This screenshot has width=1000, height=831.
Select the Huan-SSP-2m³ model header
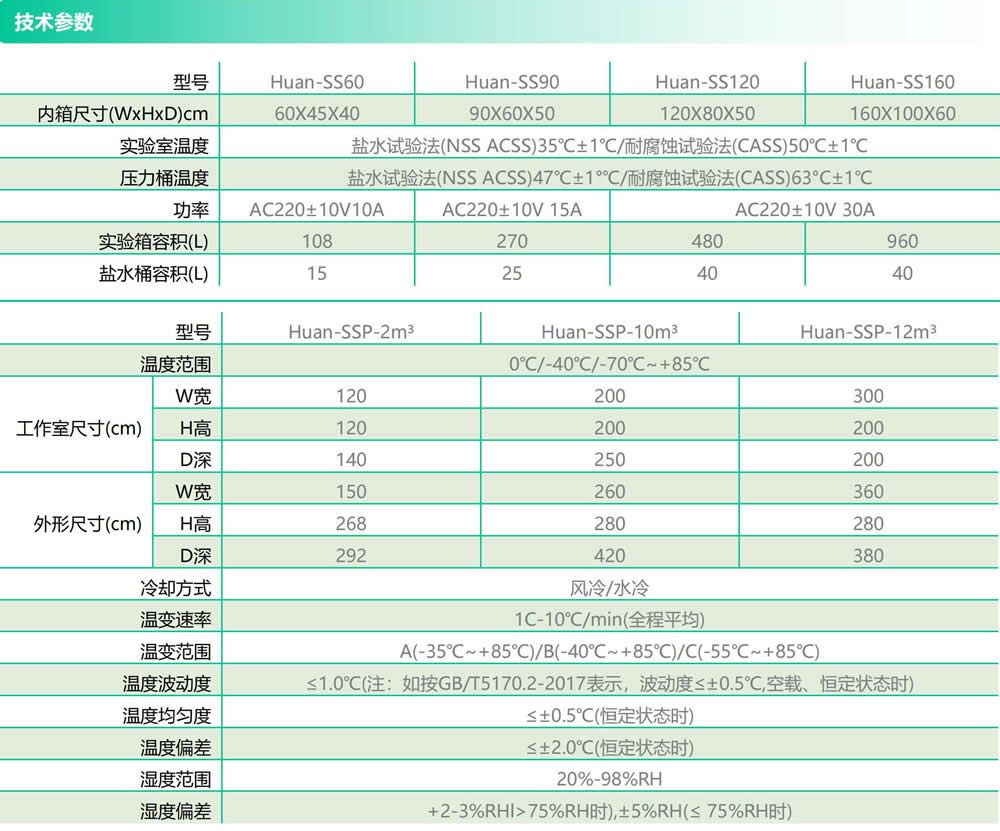(x=351, y=332)
